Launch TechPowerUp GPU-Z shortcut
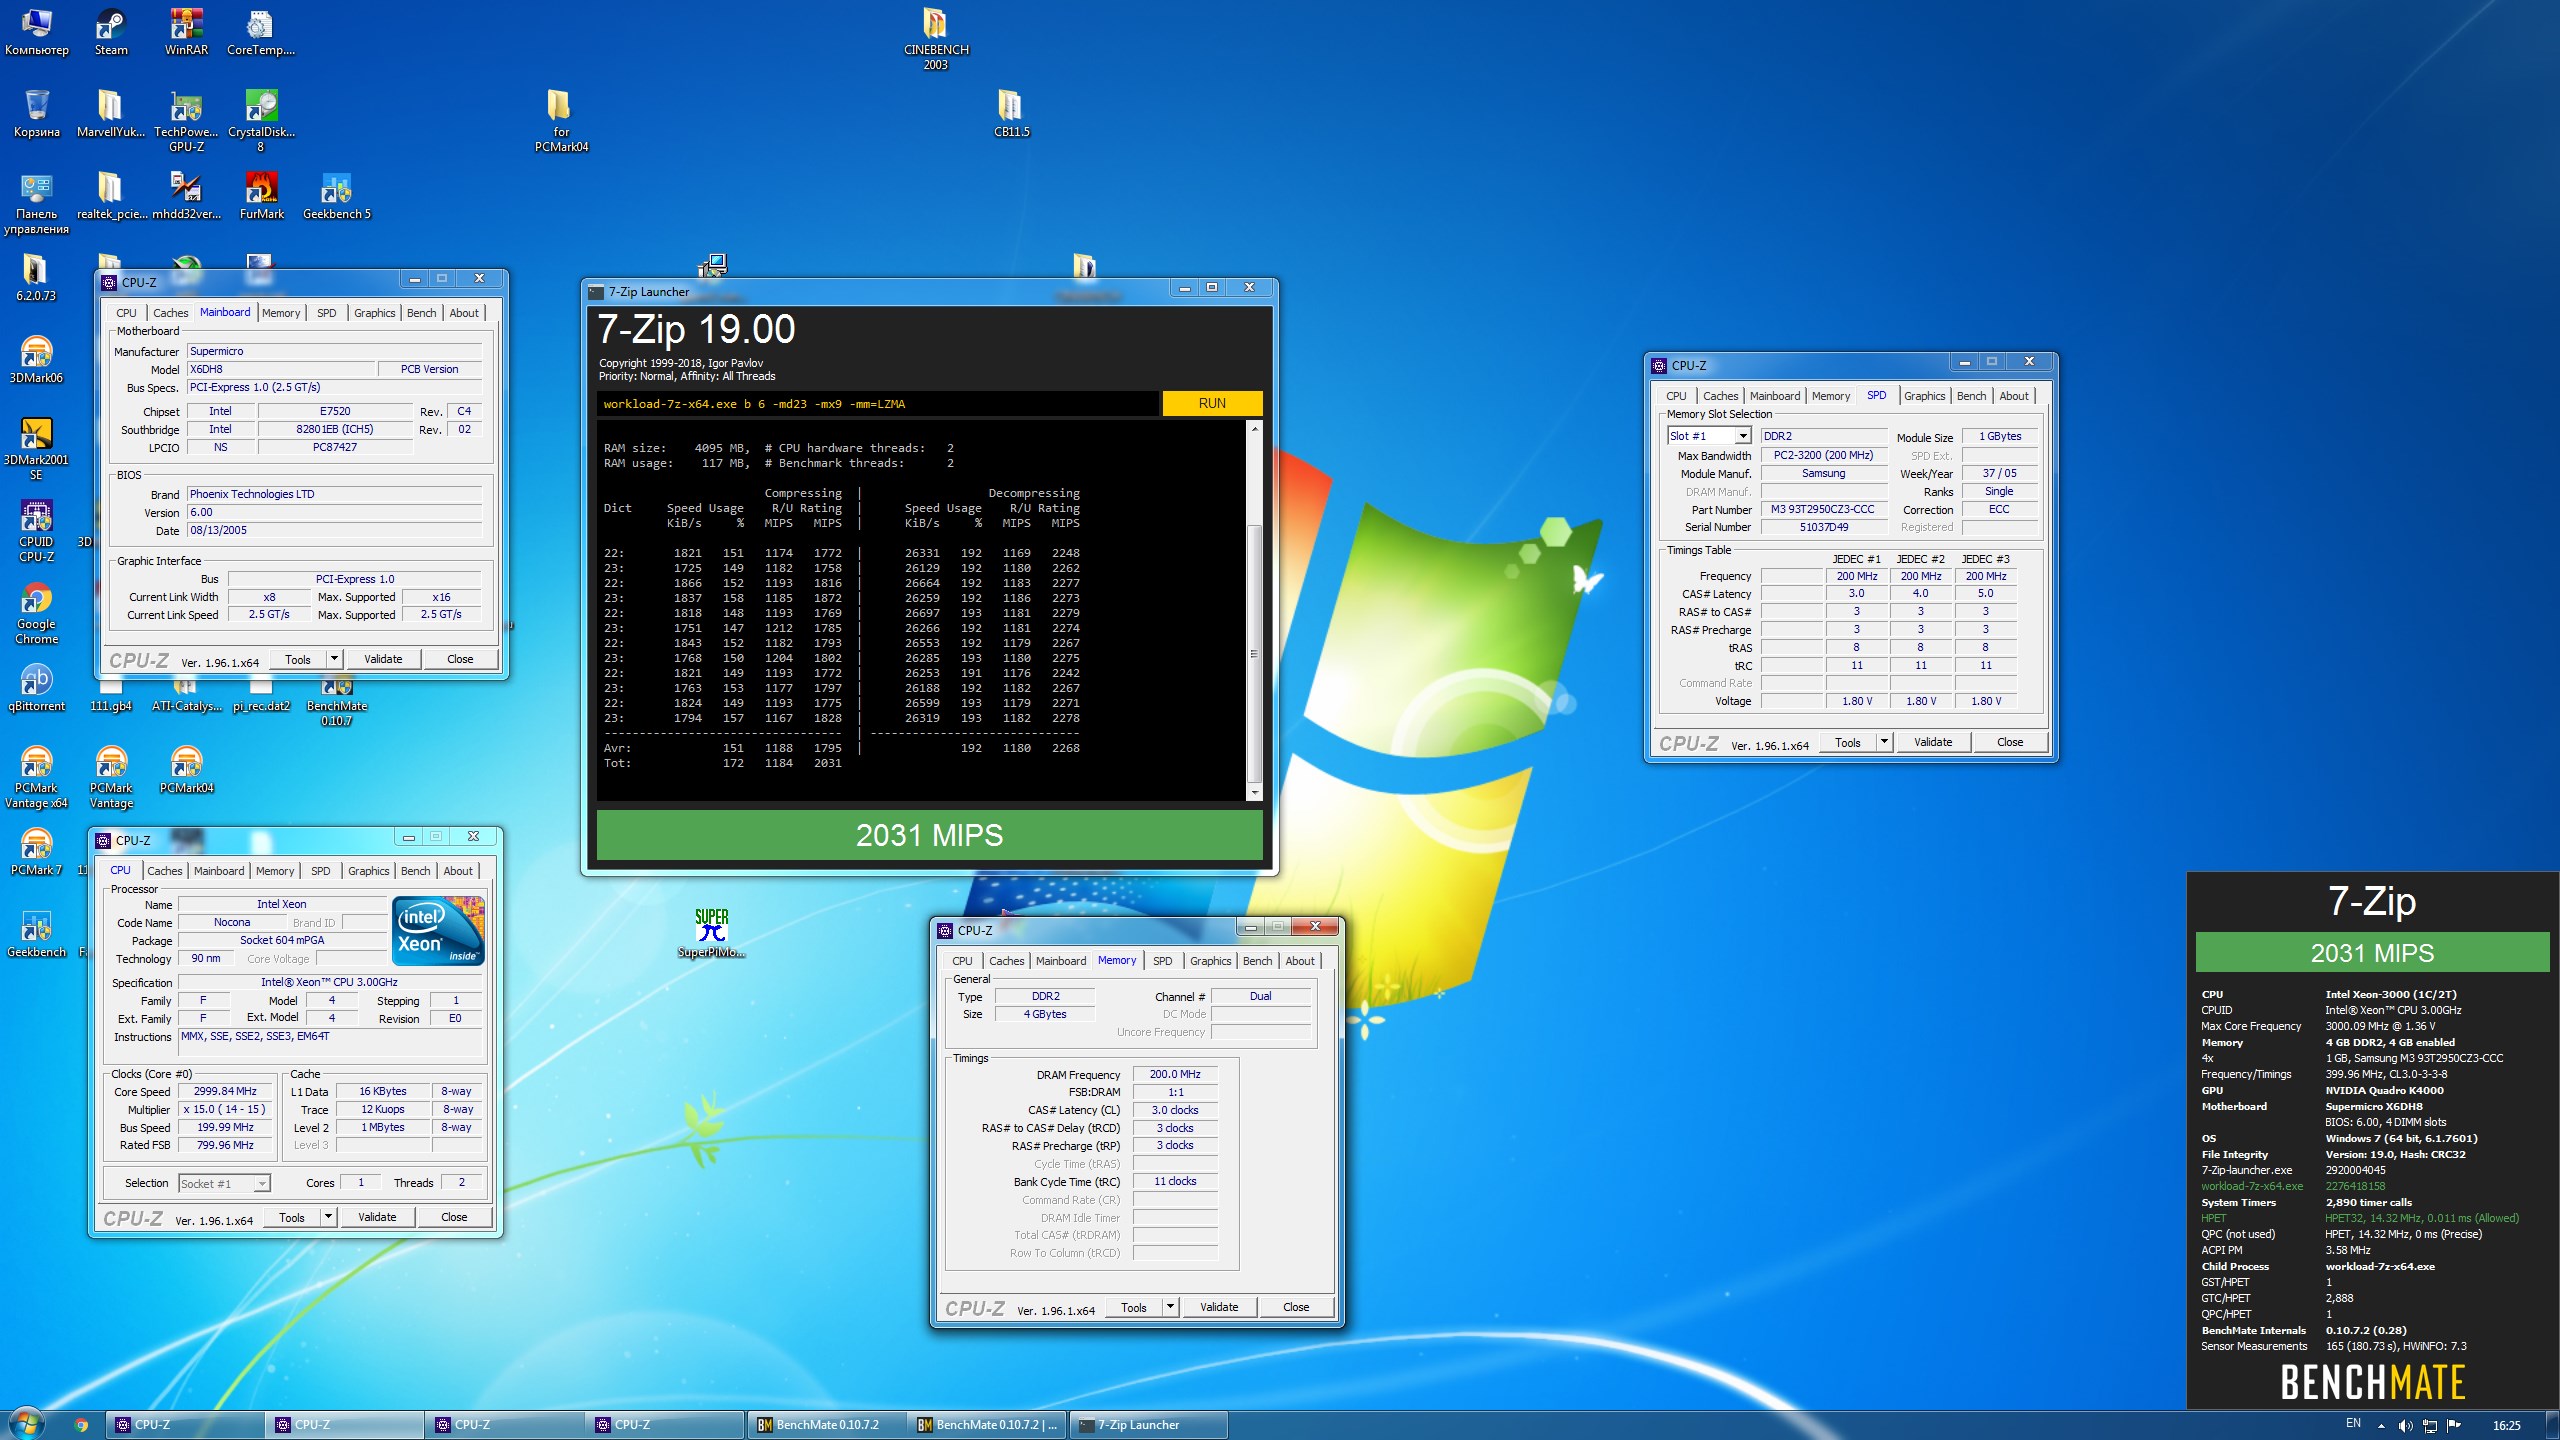The image size is (2560, 1440). pyautogui.click(x=186, y=121)
